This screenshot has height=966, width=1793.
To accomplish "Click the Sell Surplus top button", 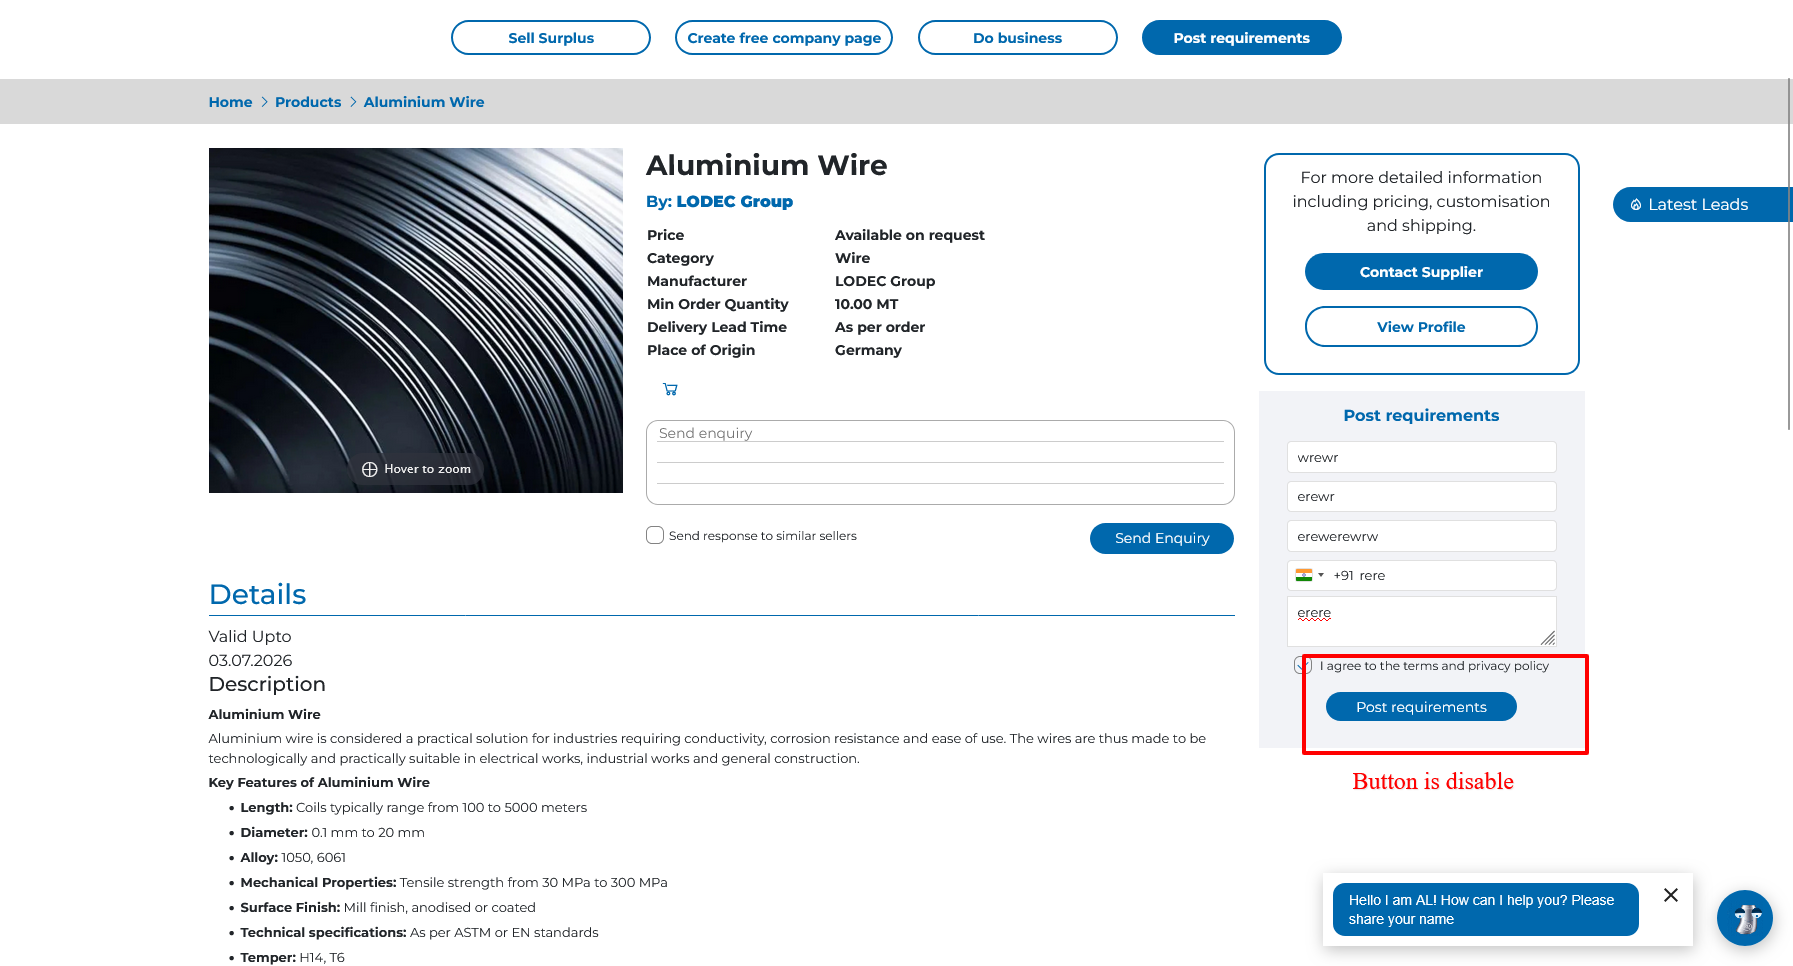I will (551, 38).
